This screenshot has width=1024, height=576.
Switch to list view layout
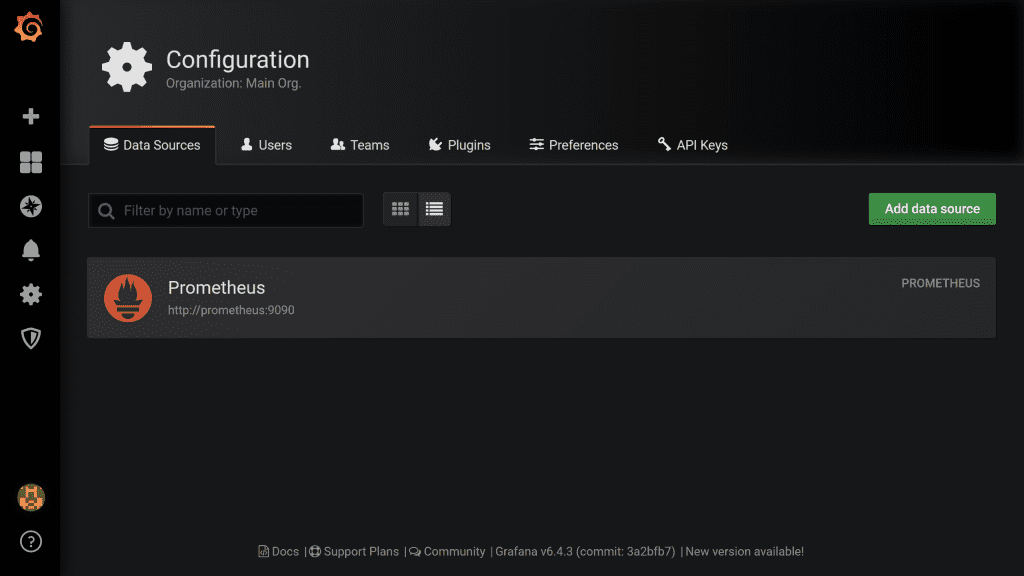pos(434,210)
